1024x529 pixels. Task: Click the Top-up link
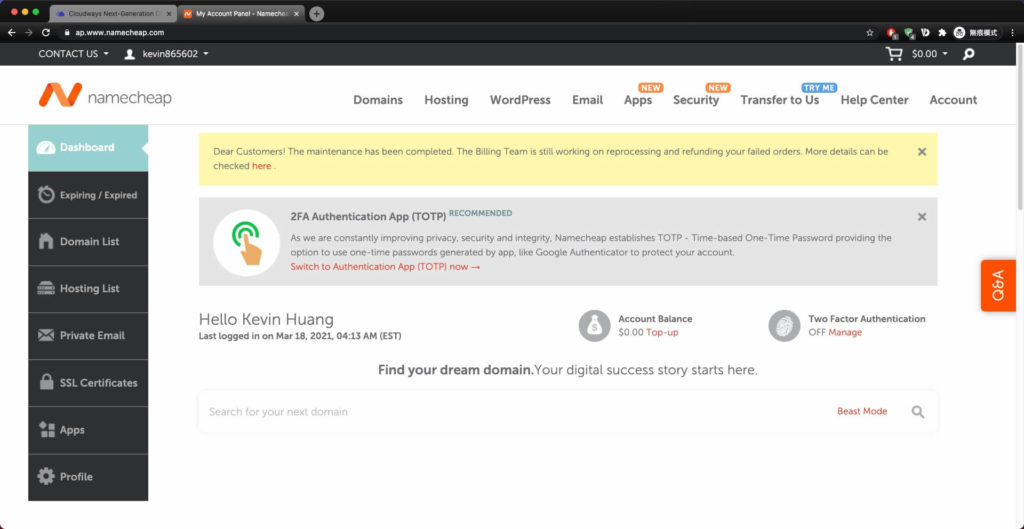[x=662, y=332]
